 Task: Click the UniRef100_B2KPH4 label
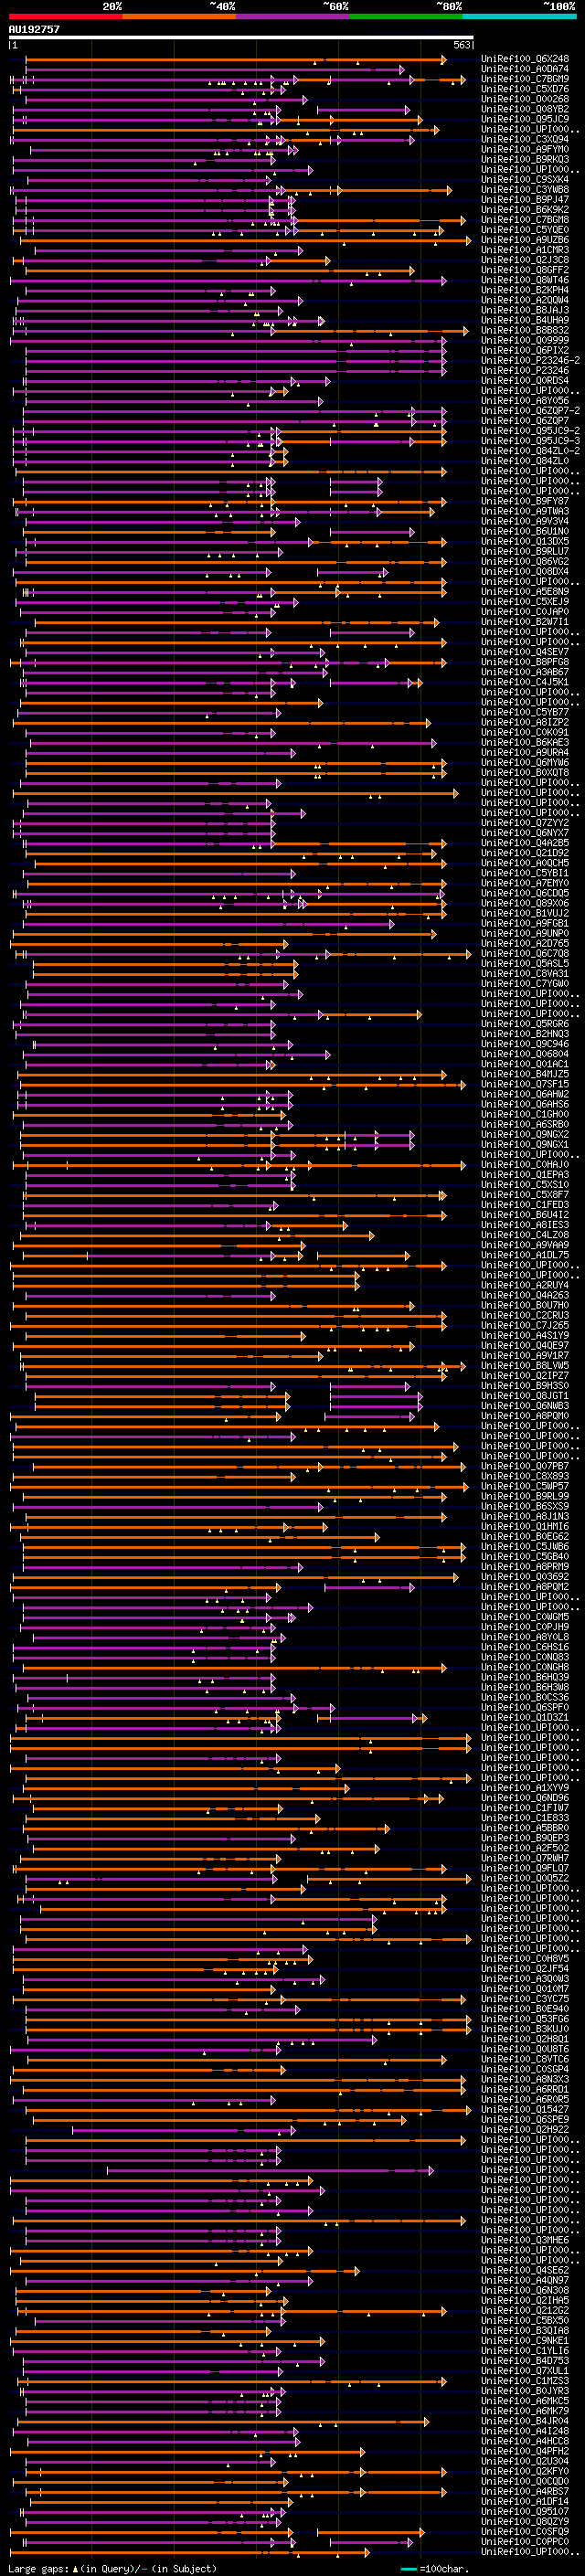point(525,290)
